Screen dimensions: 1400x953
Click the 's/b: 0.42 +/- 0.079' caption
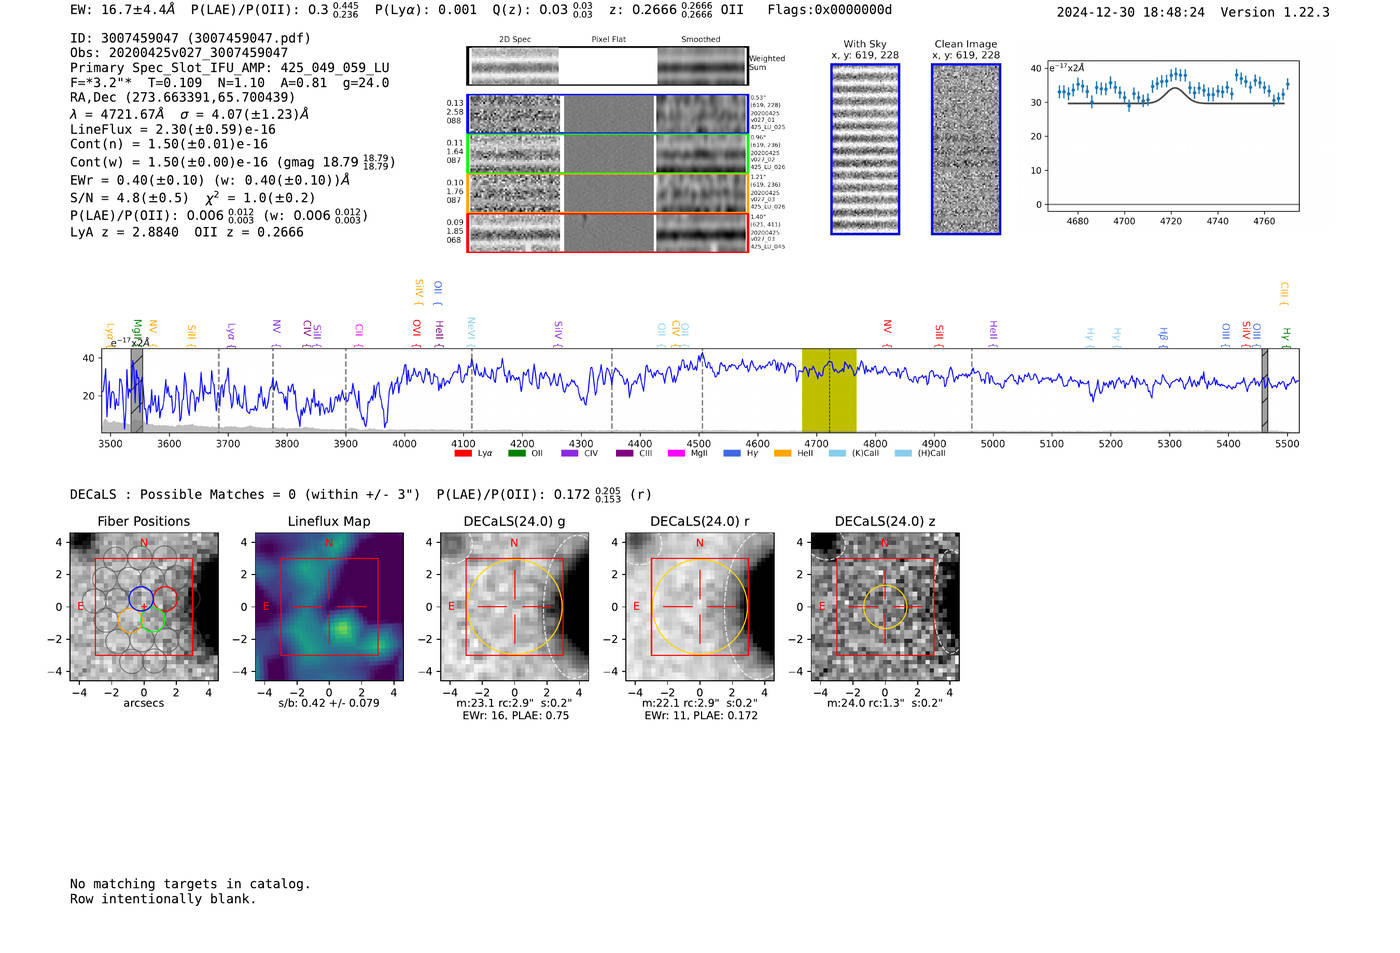[x=329, y=703]
